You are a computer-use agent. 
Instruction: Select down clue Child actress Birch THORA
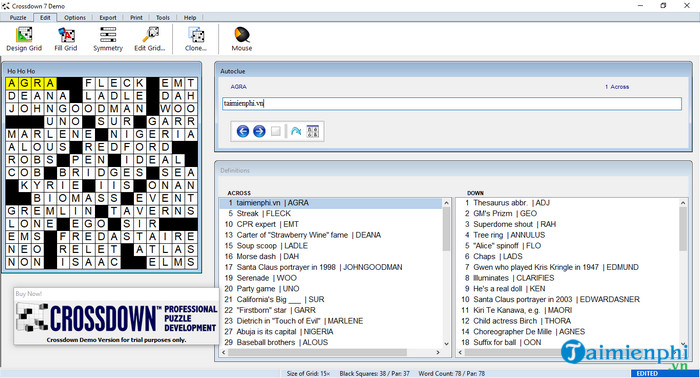[568, 321]
